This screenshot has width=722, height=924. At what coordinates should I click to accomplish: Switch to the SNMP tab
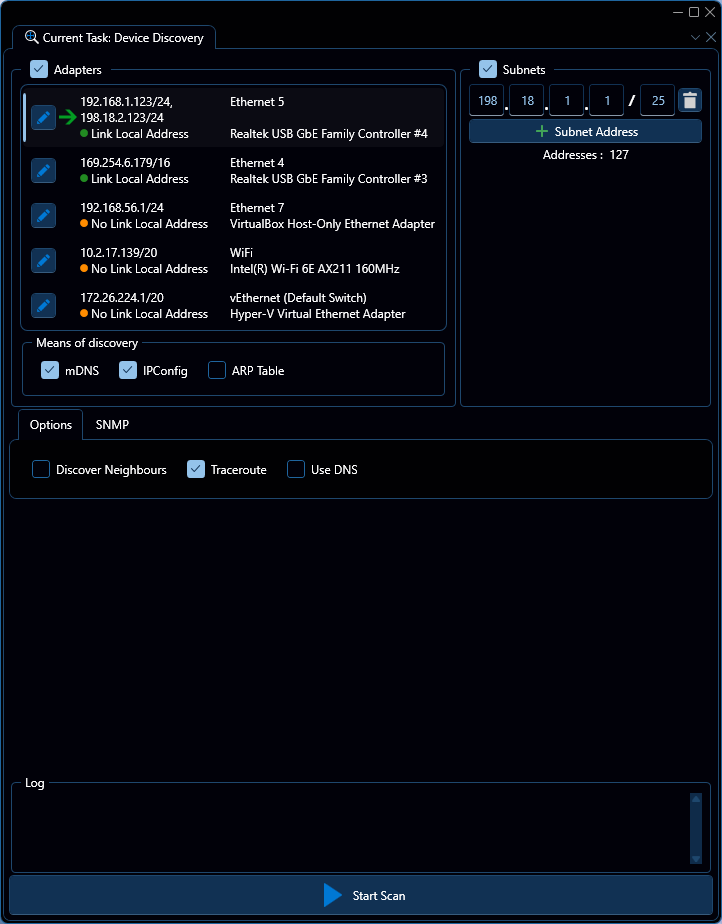click(x=112, y=424)
